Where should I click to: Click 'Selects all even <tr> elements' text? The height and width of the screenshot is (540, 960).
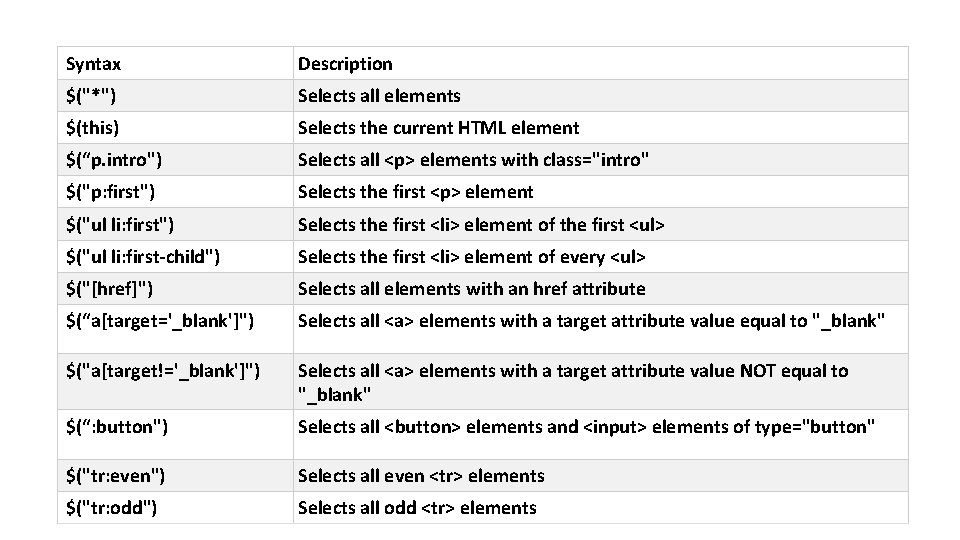(420, 476)
